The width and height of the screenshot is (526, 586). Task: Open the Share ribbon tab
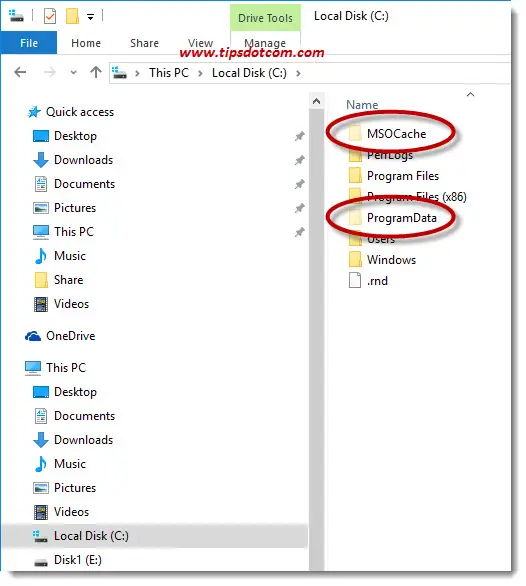coord(144,43)
